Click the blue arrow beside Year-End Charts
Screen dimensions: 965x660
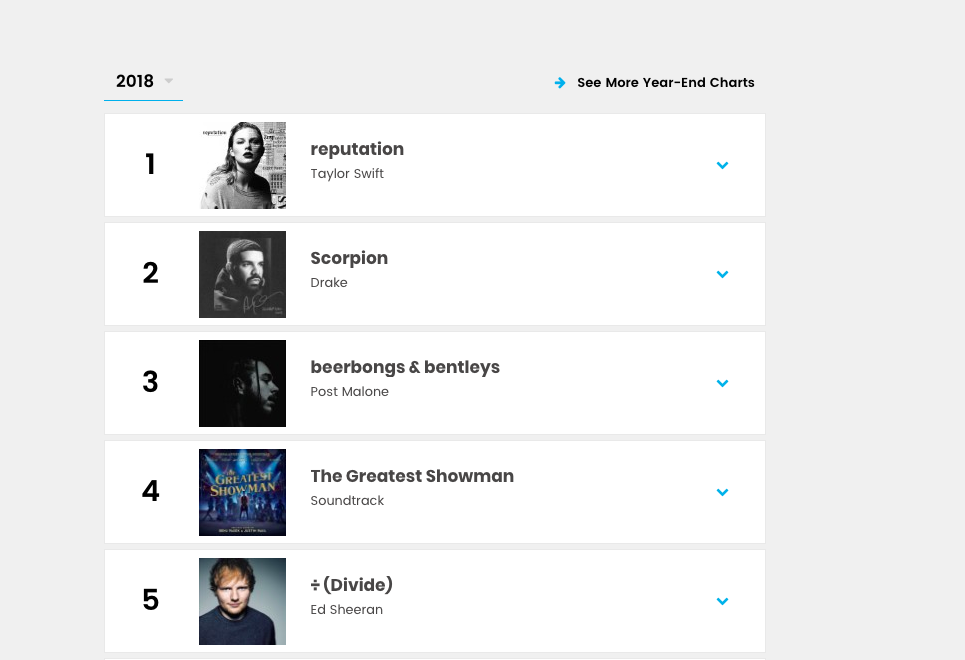[560, 82]
